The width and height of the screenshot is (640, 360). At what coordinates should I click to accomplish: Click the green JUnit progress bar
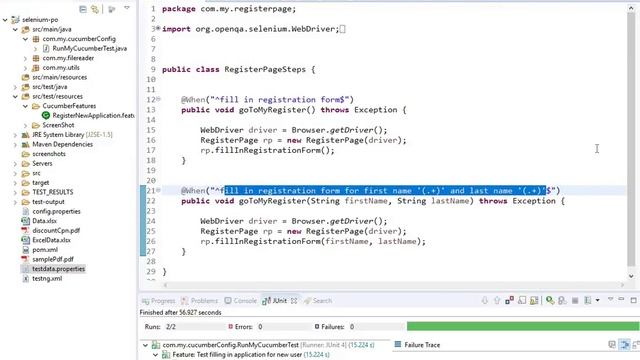(523, 326)
